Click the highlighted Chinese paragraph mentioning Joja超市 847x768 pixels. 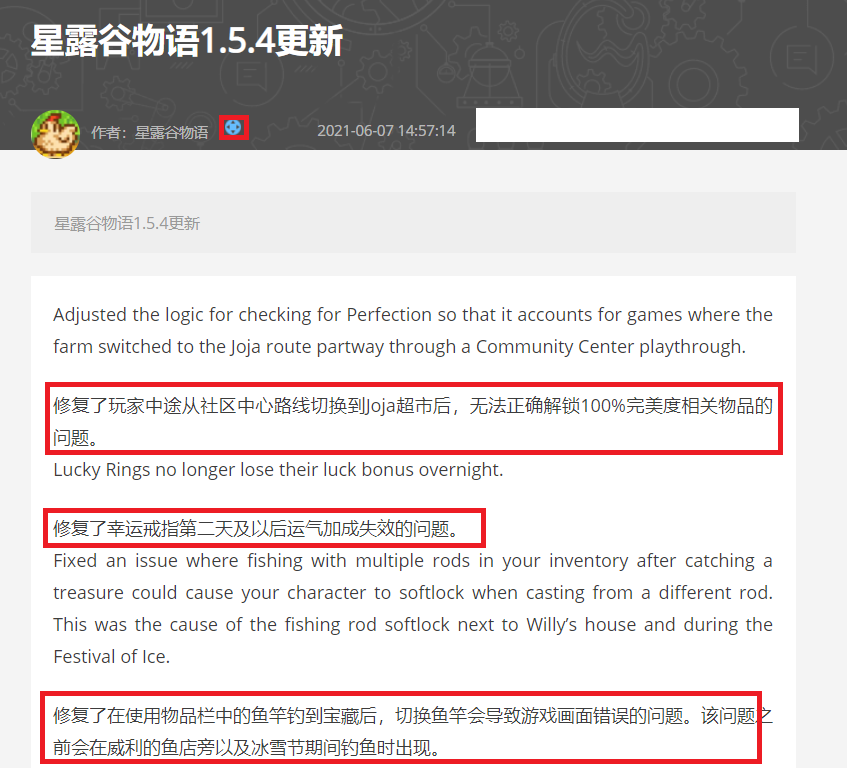413,421
